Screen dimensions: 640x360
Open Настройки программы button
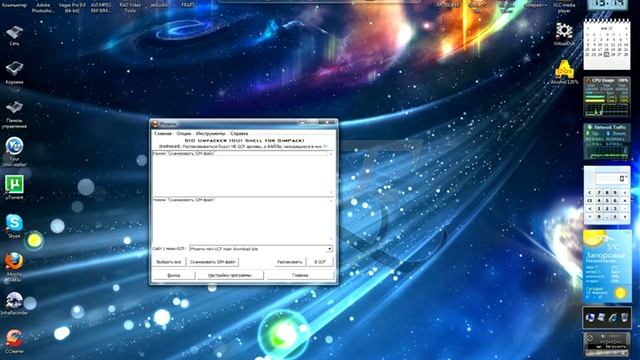pos(230,276)
